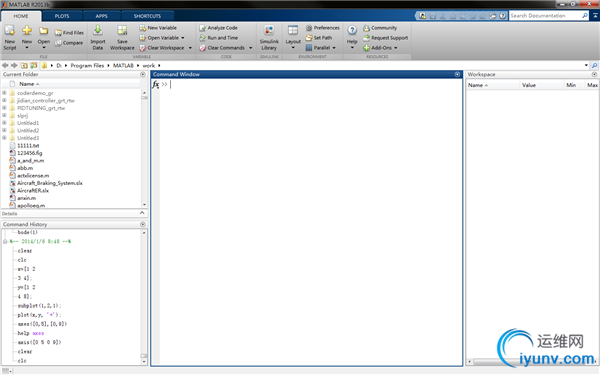Click the fx function browser icon
This screenshot has height=375, width=600.
[155, 84]
